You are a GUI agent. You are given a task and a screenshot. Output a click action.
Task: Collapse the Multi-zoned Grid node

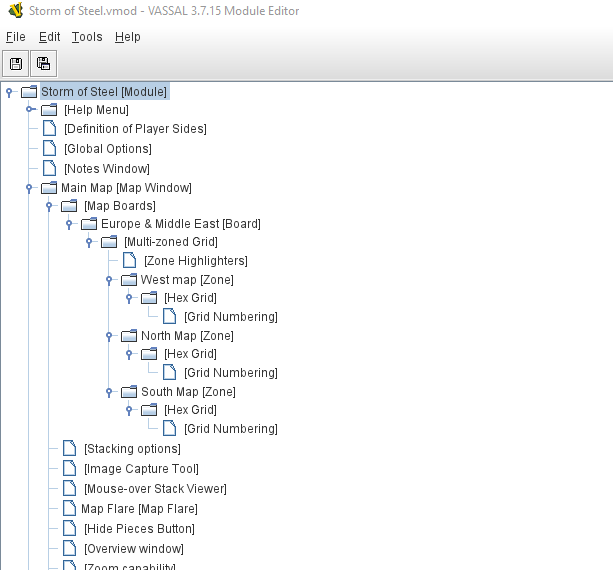click(89, 242)
